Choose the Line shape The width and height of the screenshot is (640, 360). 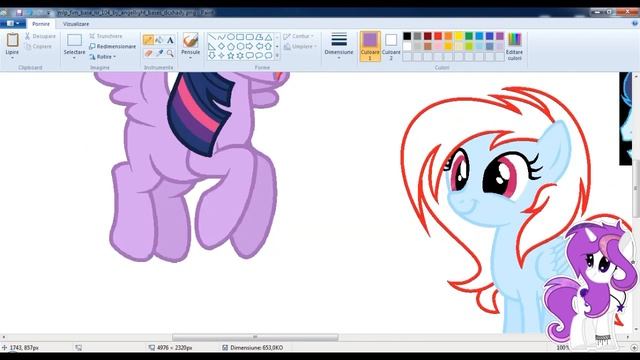point(212,37)
